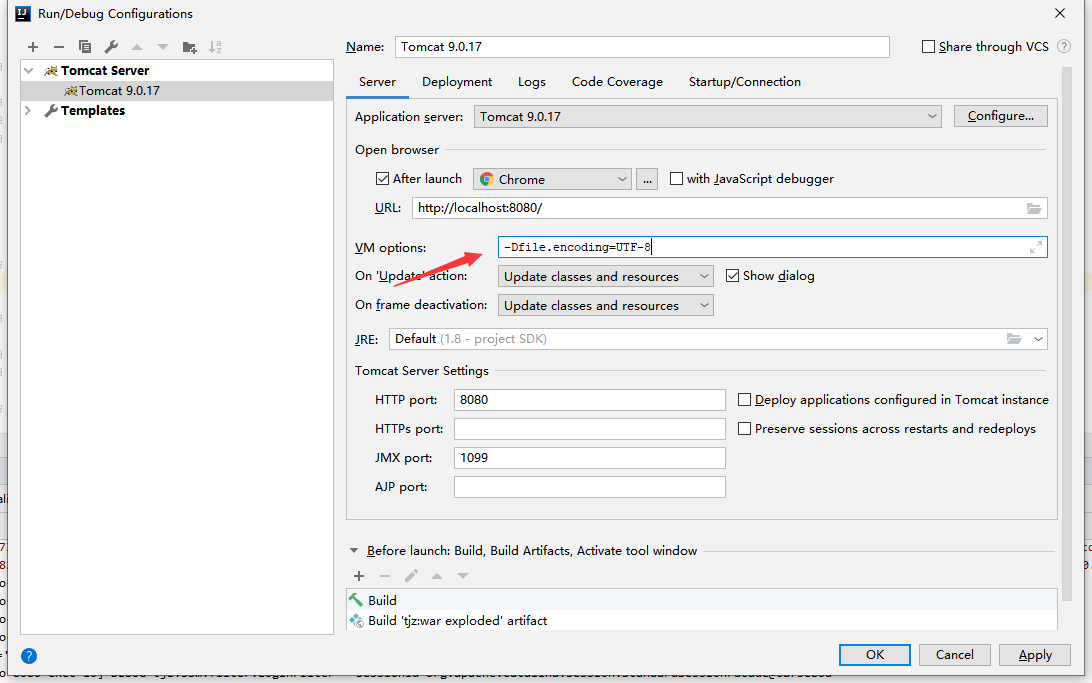The image size is (1092, 683).
Task: Enable Preserve sessions across restarts and redeploys
Action: pyautogui.click(x=744, y=429)
